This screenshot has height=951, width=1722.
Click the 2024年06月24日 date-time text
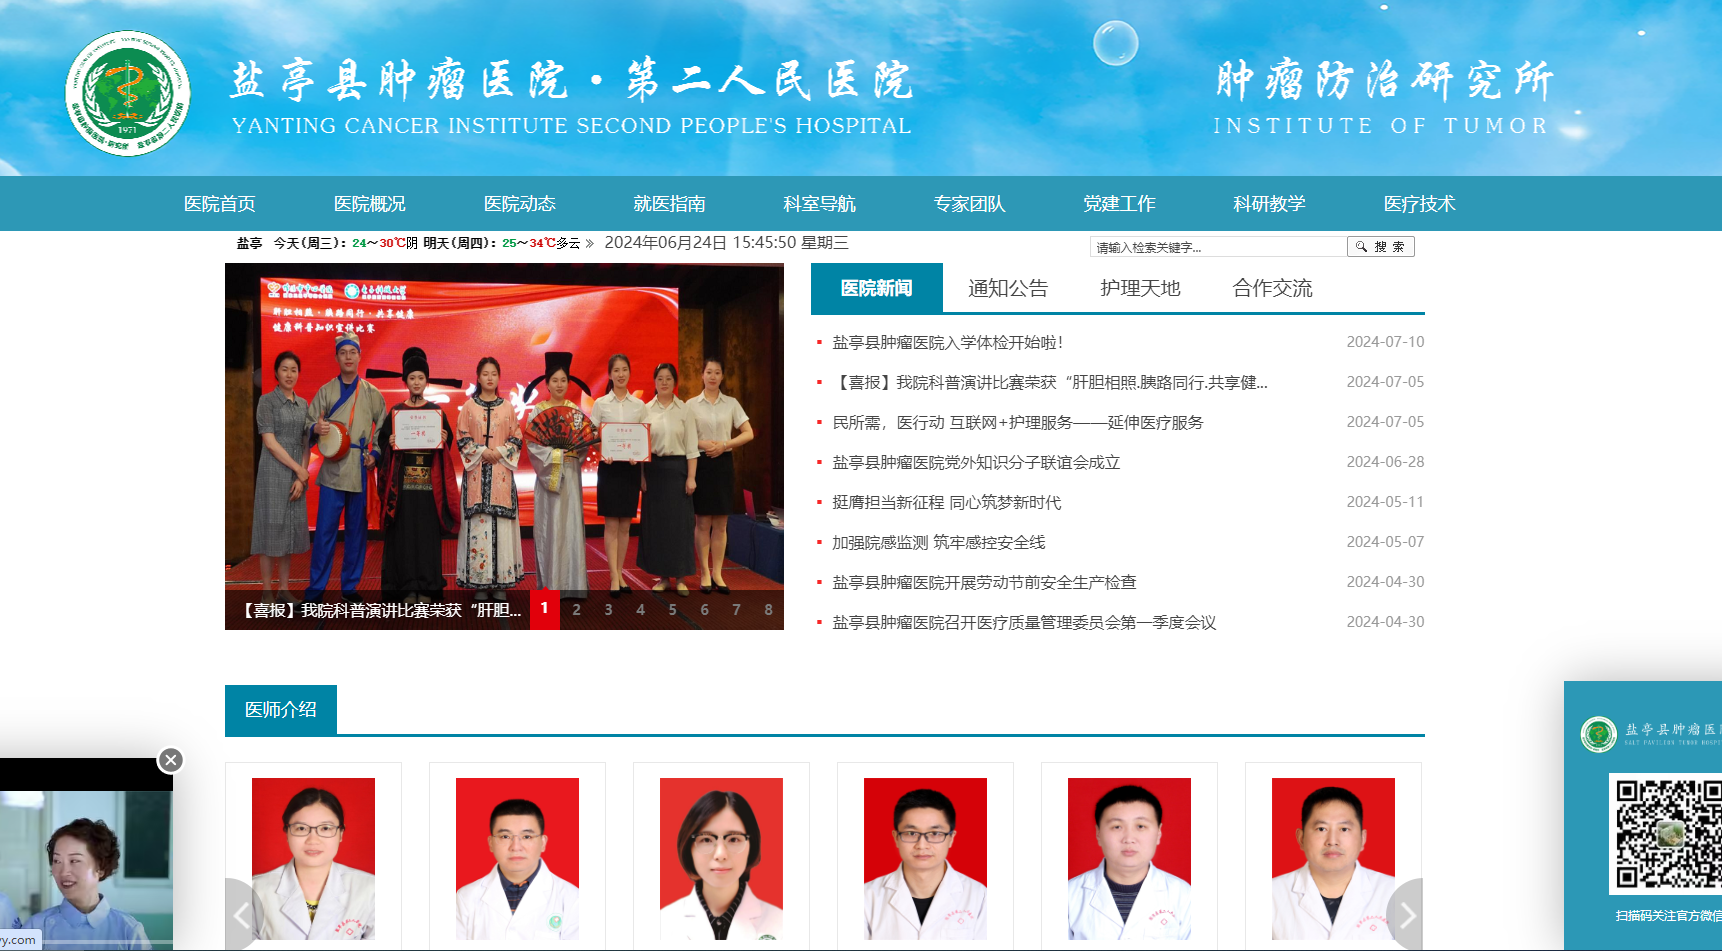[726, 243]
